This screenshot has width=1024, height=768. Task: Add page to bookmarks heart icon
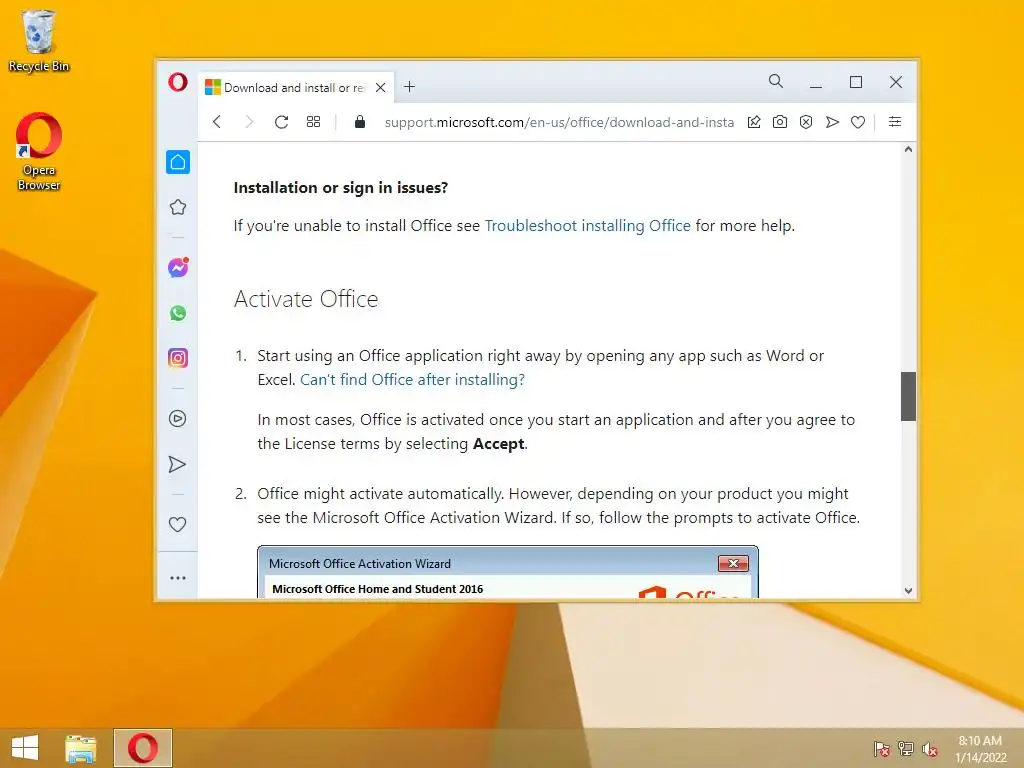[858, 122]
